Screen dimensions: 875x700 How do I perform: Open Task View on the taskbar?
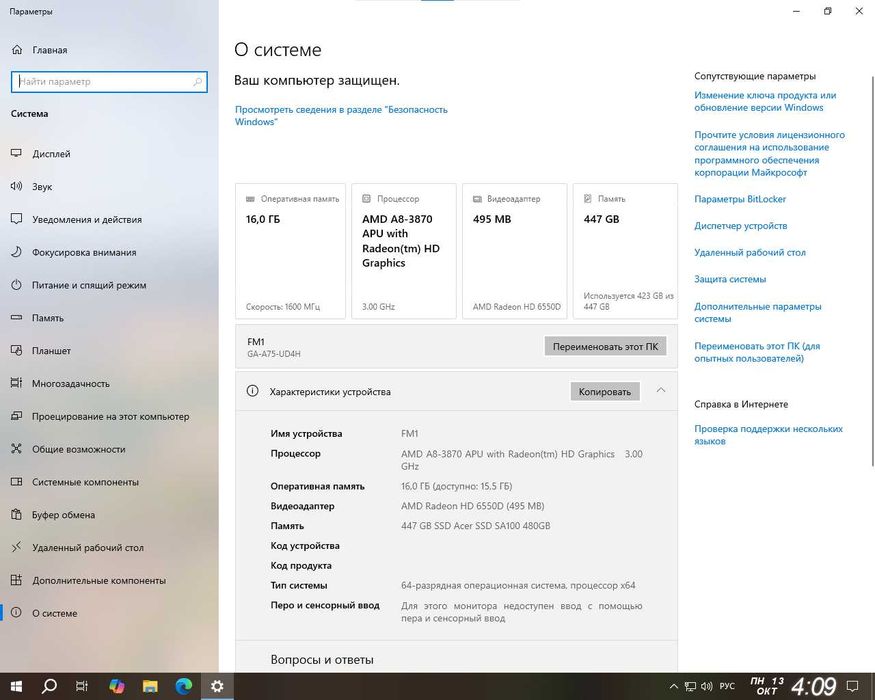(x=82, y=686)
